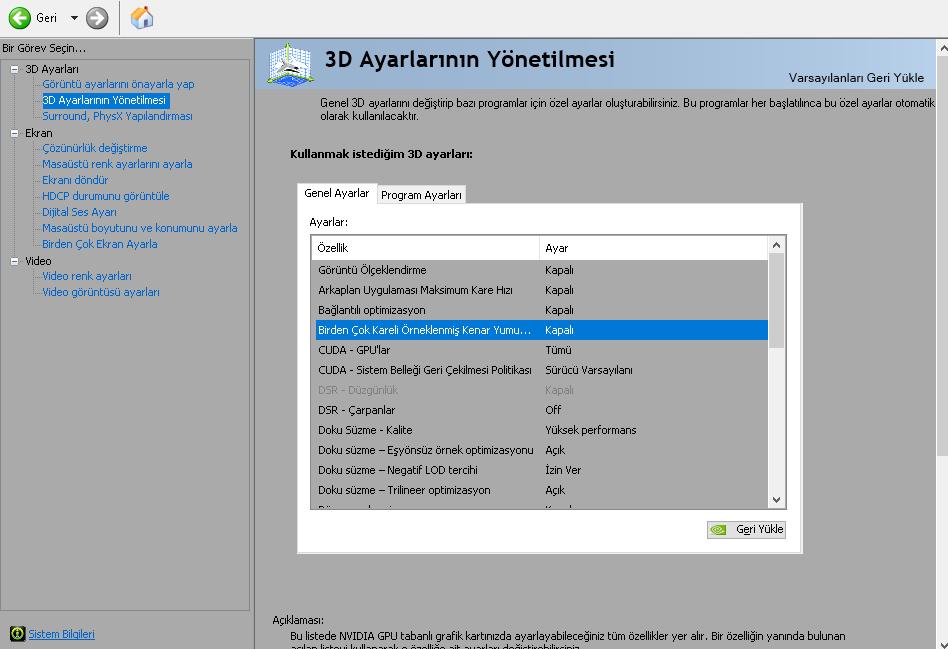Collapse the 3D Ayarları tree node
Image resolution: width=948 pixels, height=649 pixels.
click(x=15, y=70)
